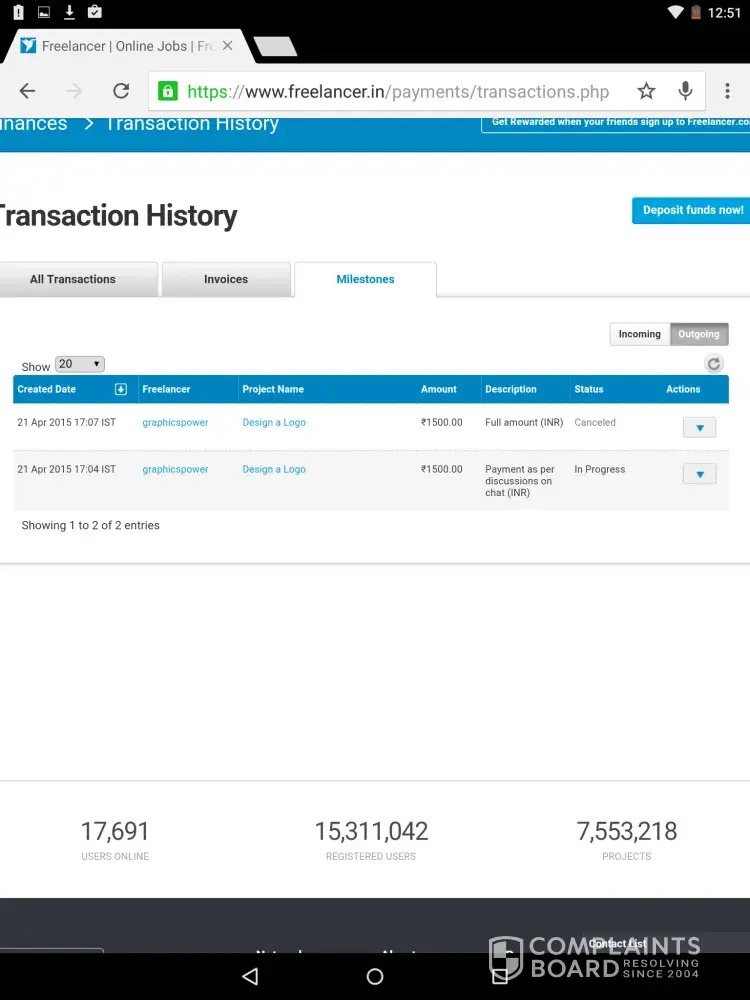Switch to the Invoices tab
Image resolution: width=750 pixels, height=1000 pixels.
pos(226,279)
